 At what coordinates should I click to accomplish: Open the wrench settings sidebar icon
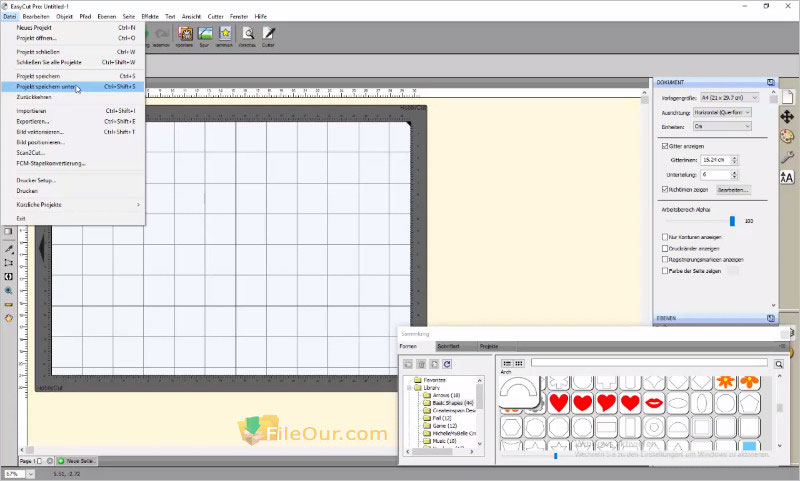tap(787, 157)
